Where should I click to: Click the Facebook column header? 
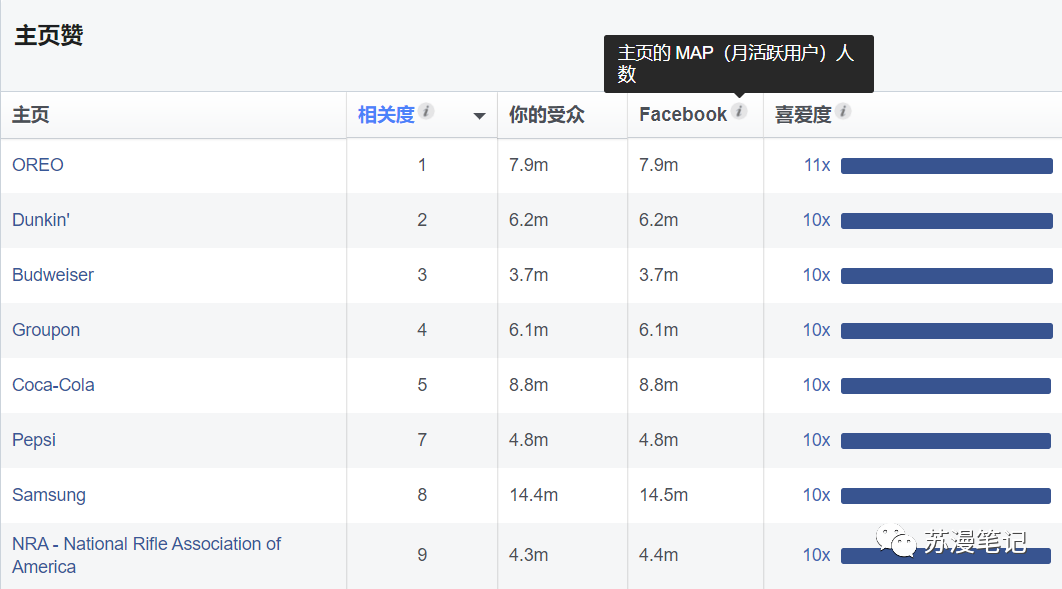[683, 115]
